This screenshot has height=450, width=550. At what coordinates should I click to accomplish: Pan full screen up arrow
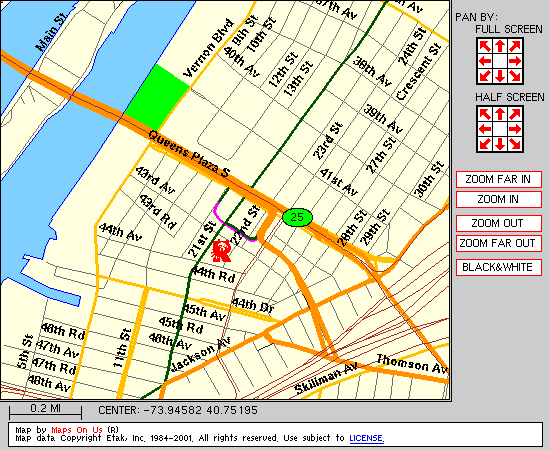pos(500,46)
